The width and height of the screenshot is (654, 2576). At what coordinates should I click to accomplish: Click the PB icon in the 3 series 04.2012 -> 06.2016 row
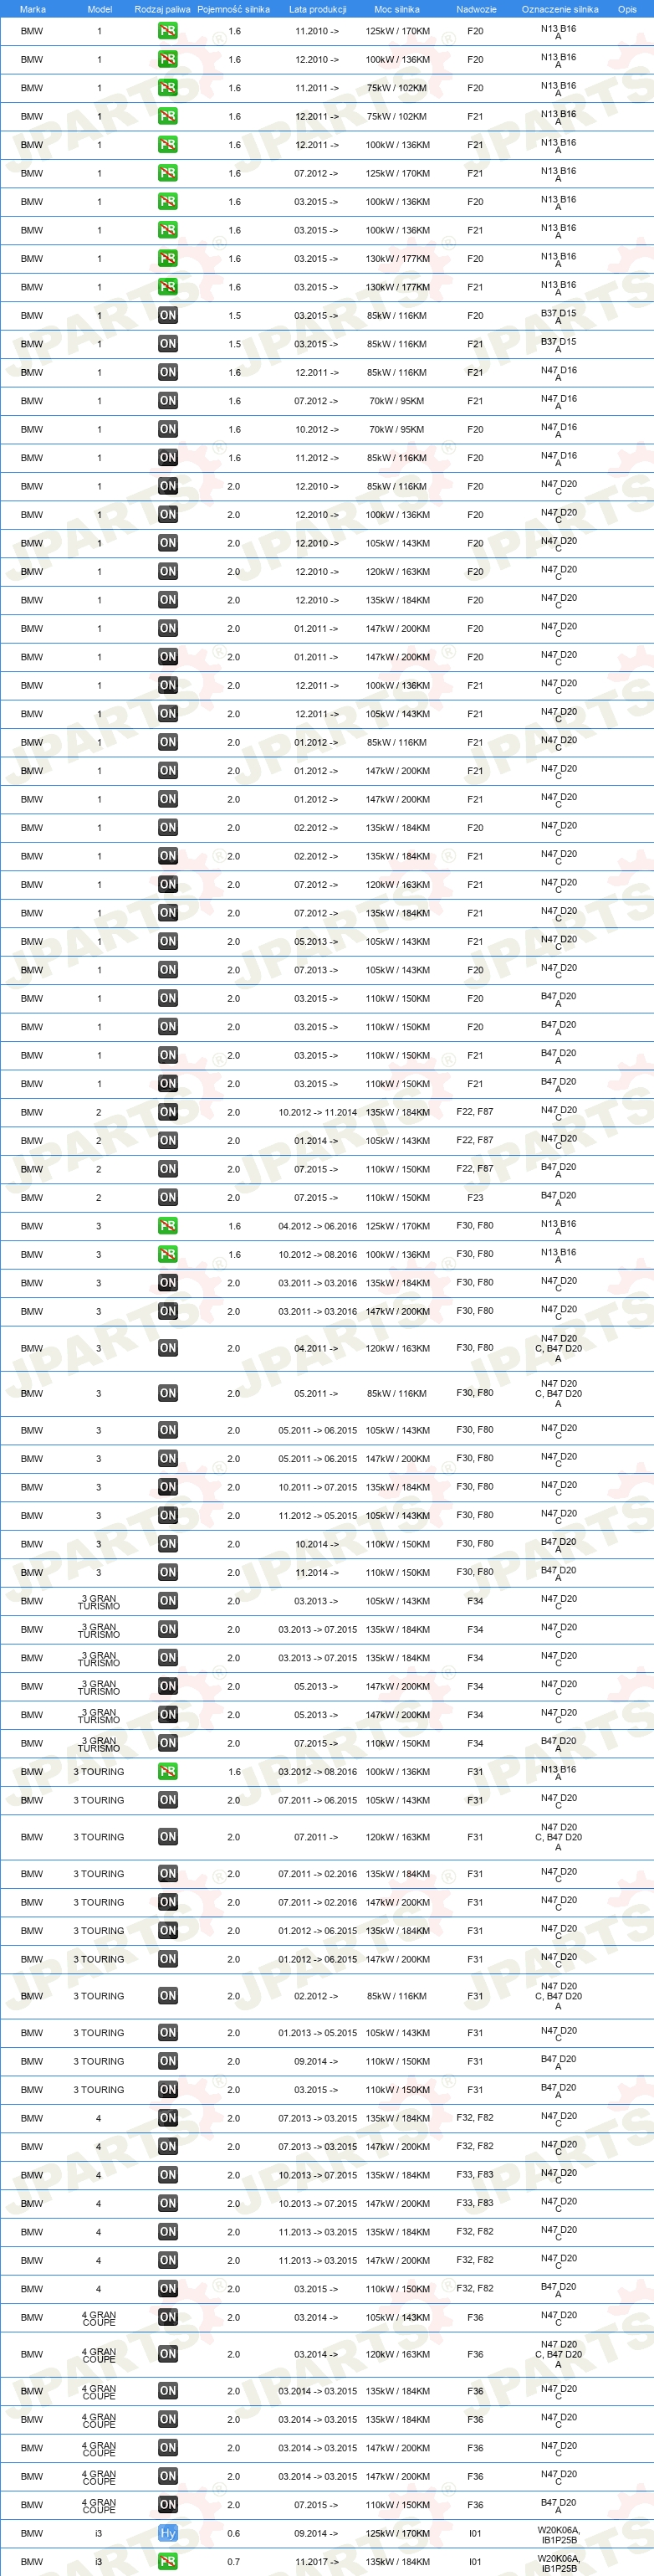(x=168, y=1226)
